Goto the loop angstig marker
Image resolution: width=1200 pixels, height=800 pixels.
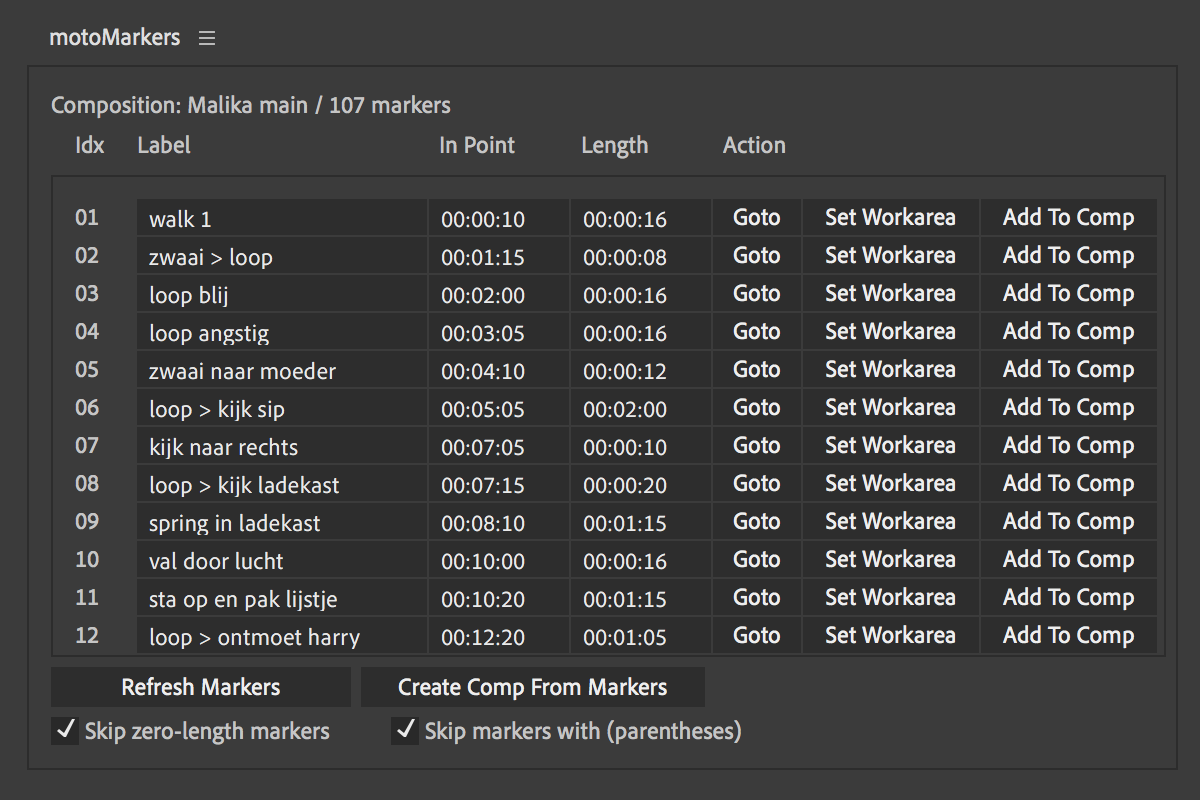757,332
